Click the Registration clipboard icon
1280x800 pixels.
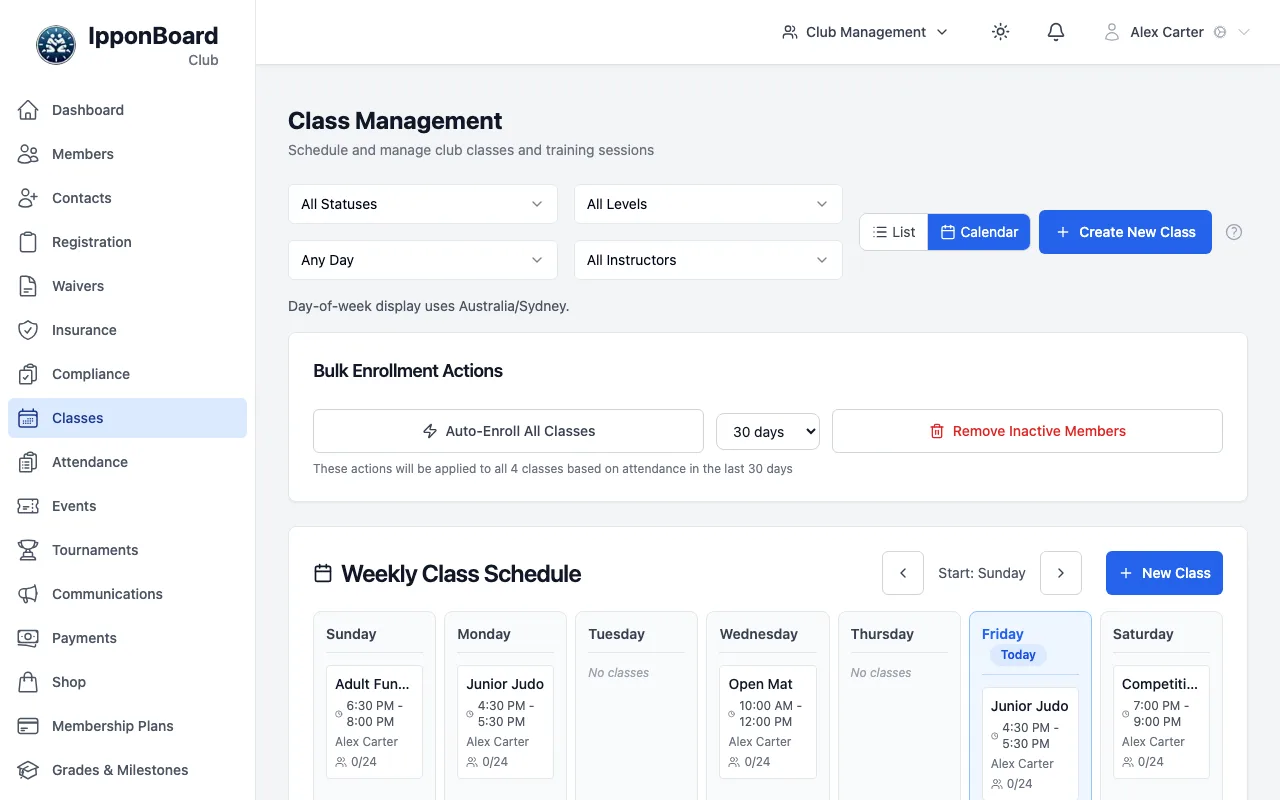click(28, 242)
